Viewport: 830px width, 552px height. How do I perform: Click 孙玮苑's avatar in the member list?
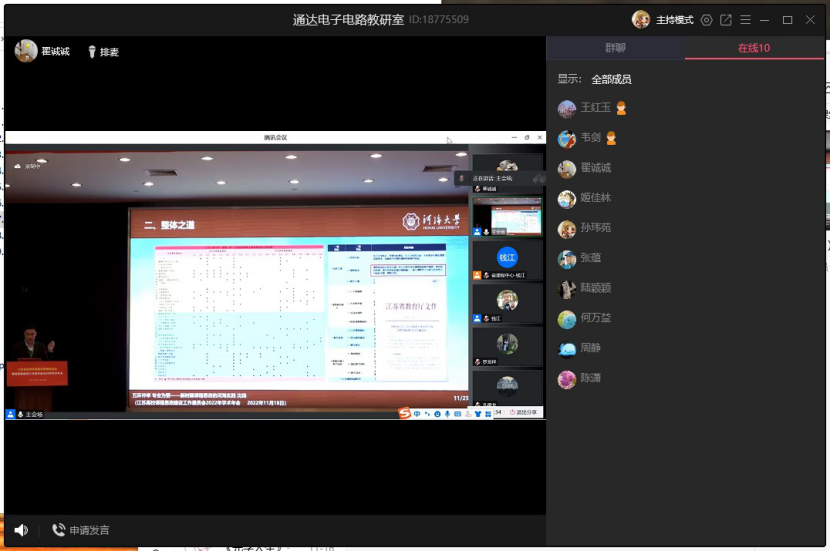tap(566, 229)
